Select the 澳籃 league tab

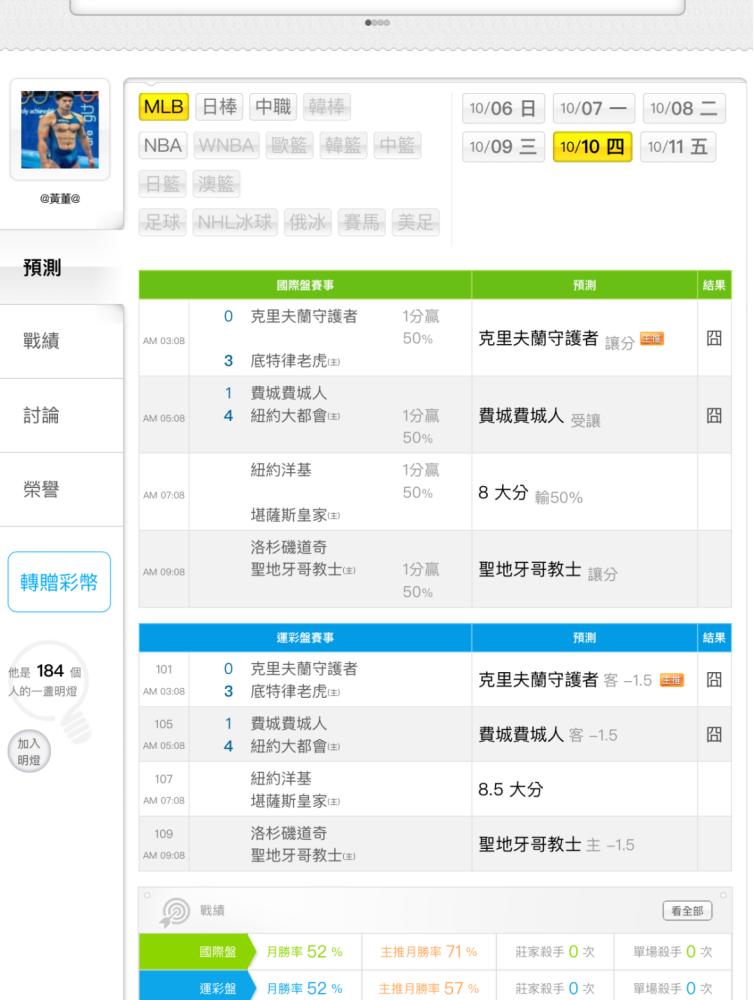pyautogui.click(x=216, y=184)
